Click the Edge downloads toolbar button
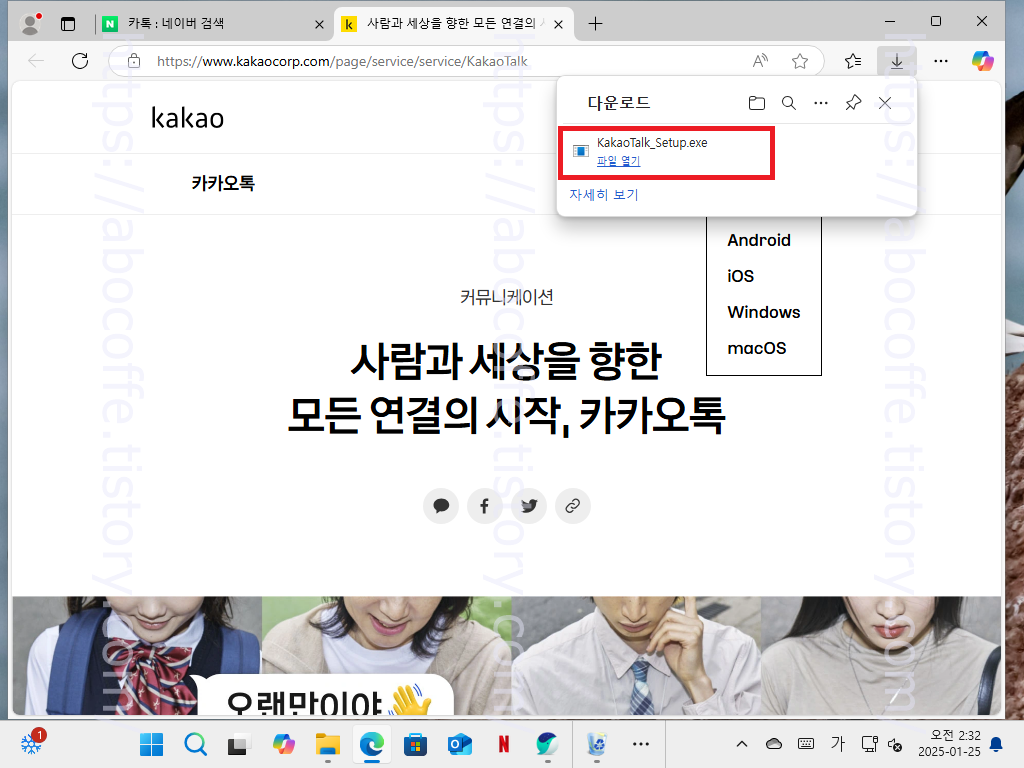 897,61
